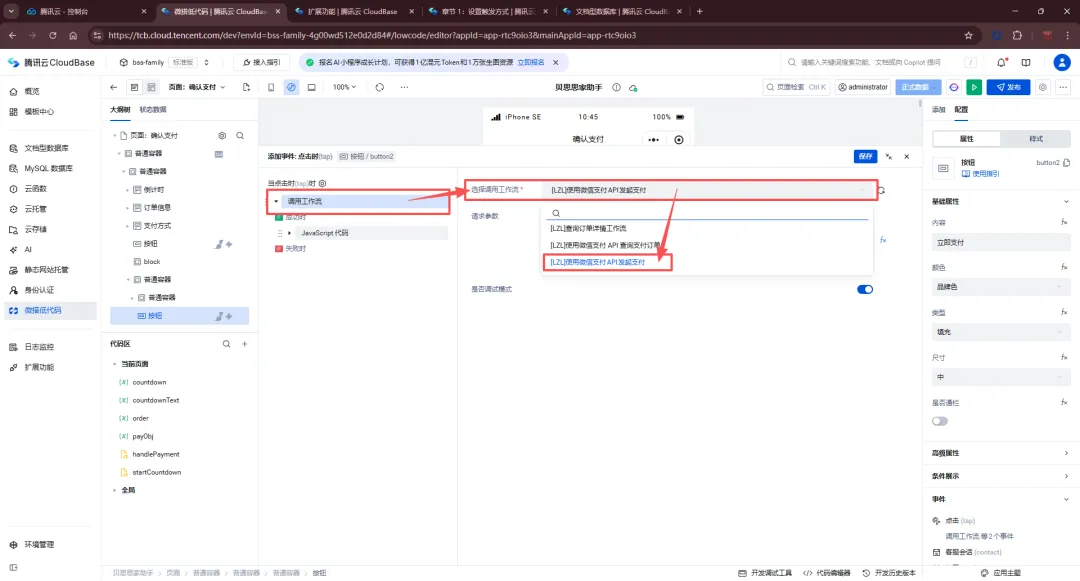
Task: Click the 发布 publish button
Action: click(x=1008, y=87)
